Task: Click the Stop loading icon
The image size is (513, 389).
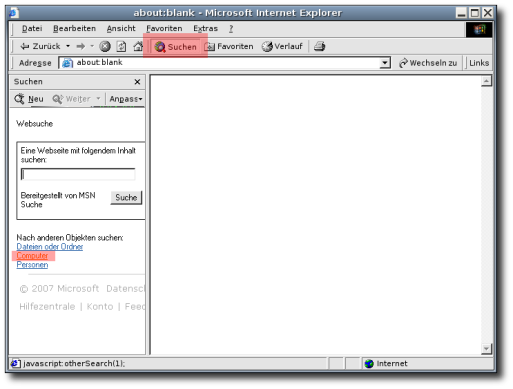Action: (105, 46)
